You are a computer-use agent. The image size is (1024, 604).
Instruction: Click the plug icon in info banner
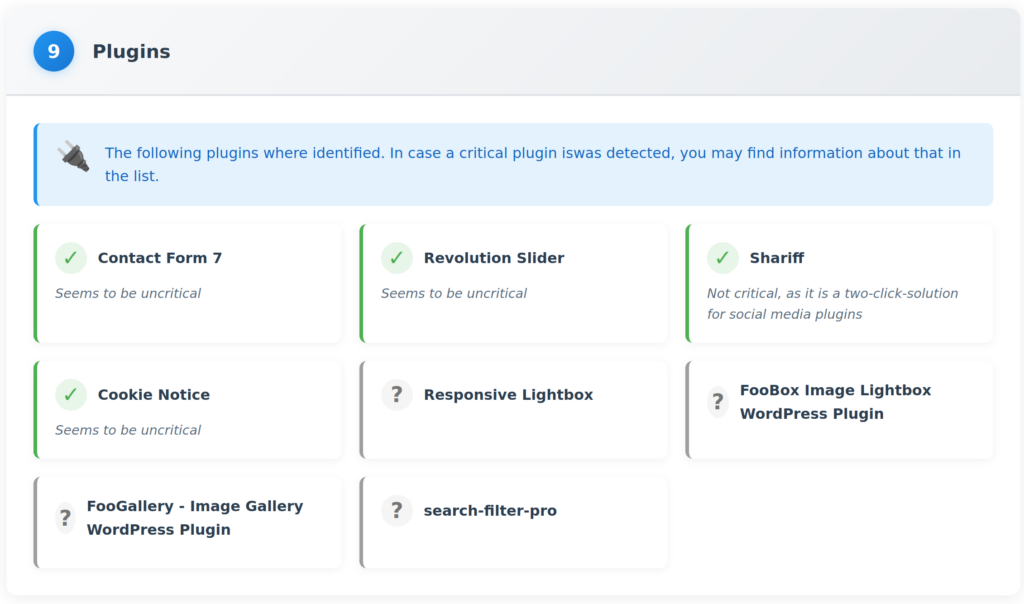click(x=73, y=156)
